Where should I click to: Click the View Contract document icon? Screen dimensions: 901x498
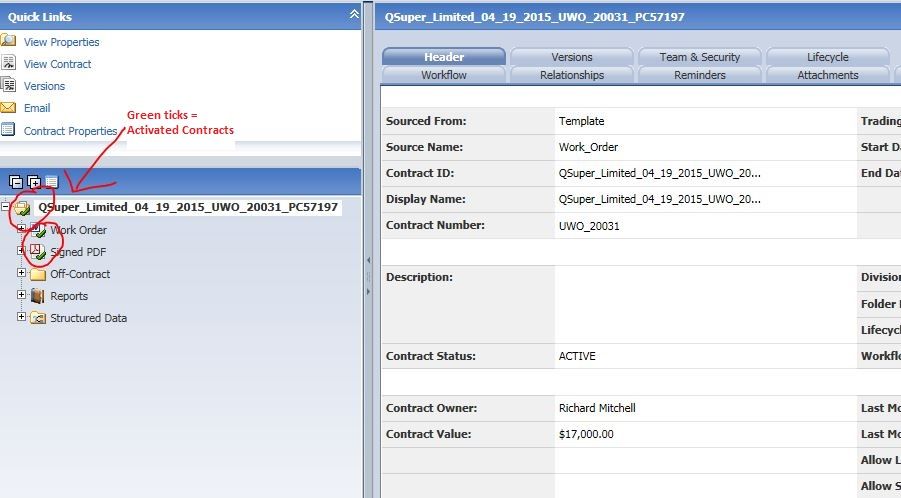8,63
